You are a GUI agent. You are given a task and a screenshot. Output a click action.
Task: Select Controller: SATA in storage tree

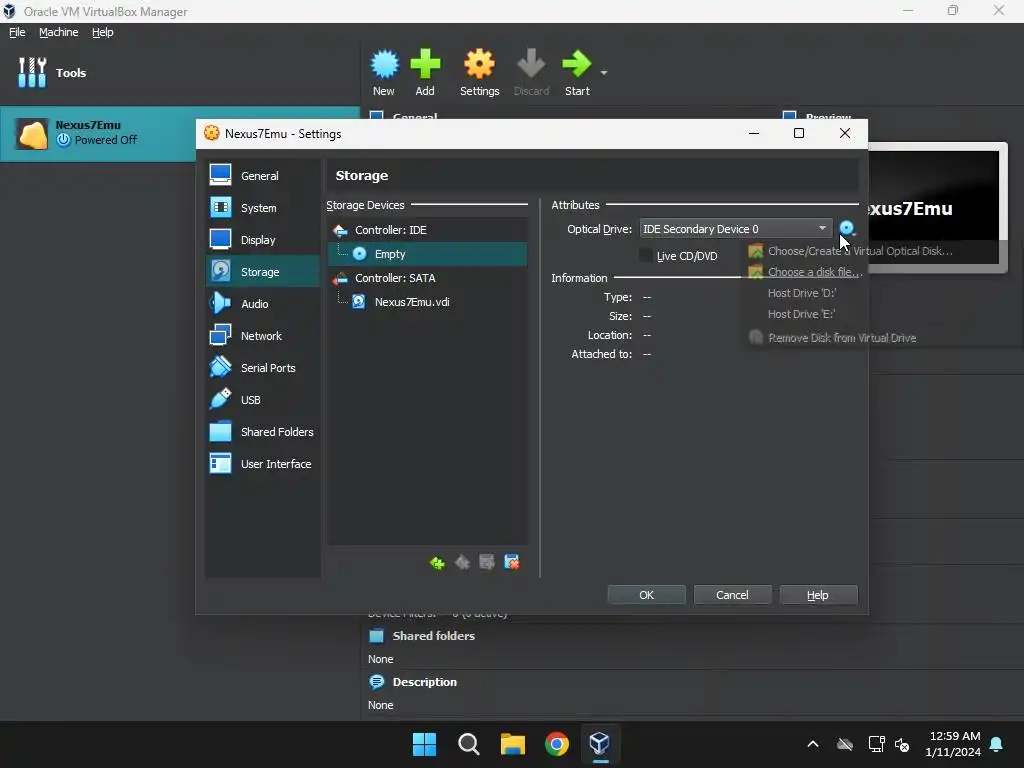pyautogui.click(x=427, y=278)
